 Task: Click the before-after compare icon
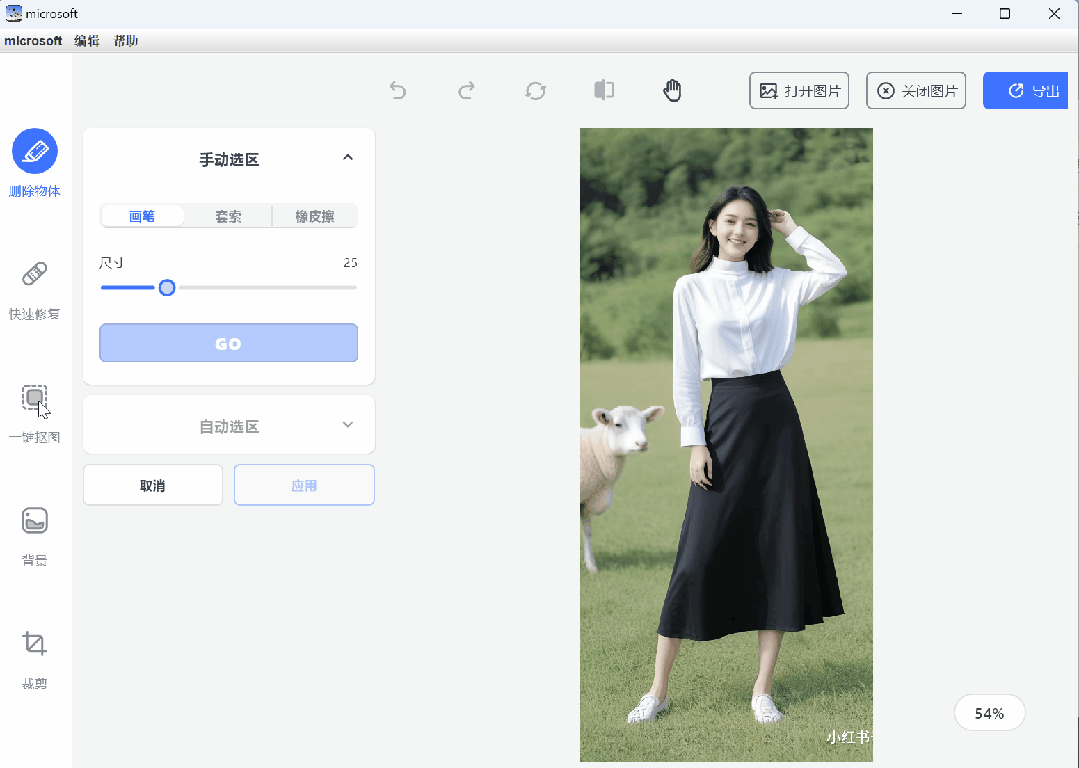tap(604, 90)
